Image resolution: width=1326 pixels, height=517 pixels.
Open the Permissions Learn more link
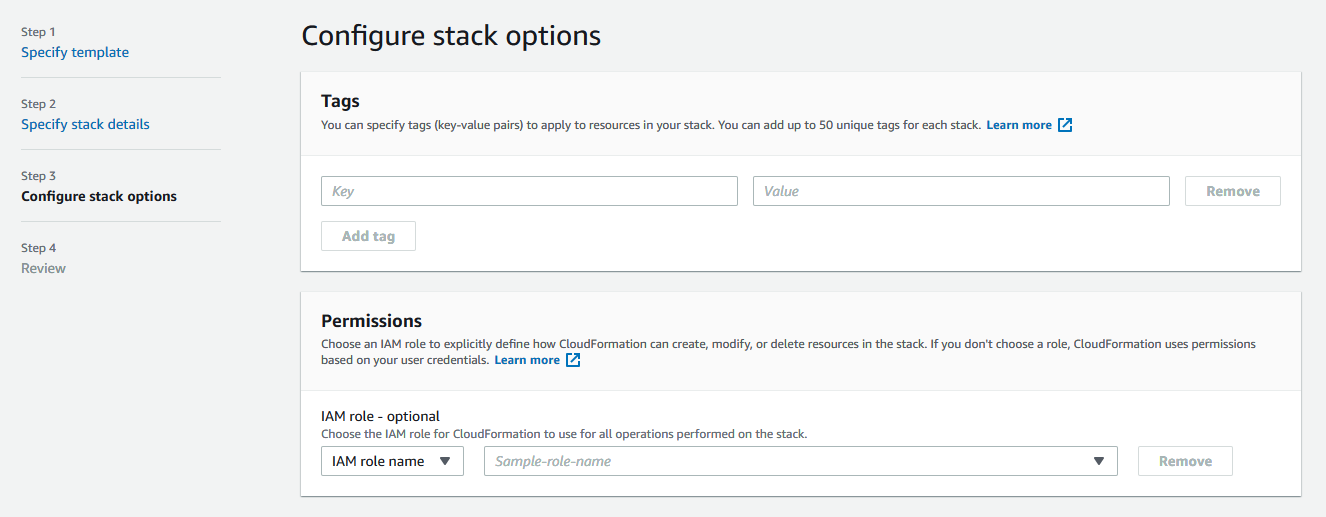pos(526,360)
